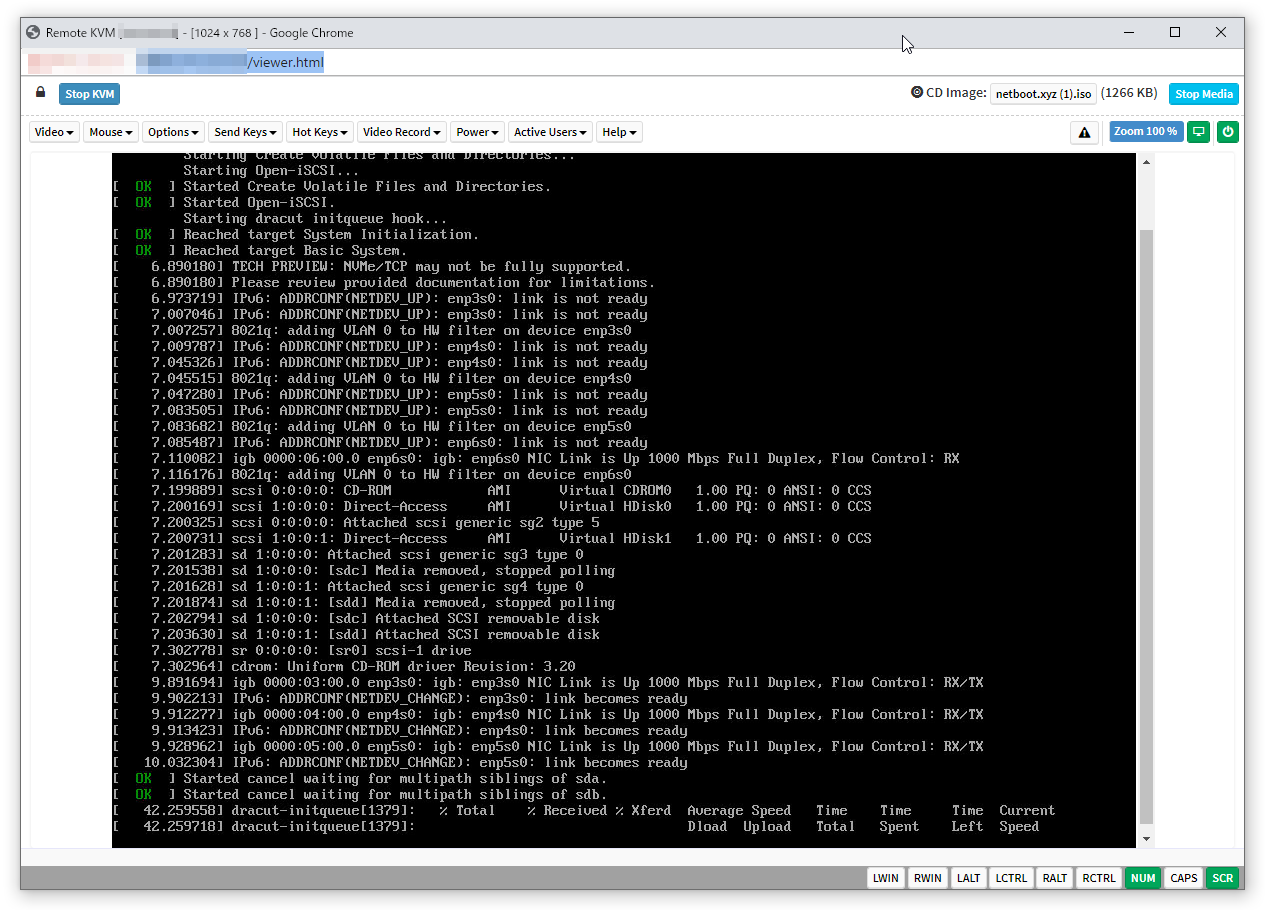
Task: Click the green power control icon
Action: click(x=1228, y=131)
